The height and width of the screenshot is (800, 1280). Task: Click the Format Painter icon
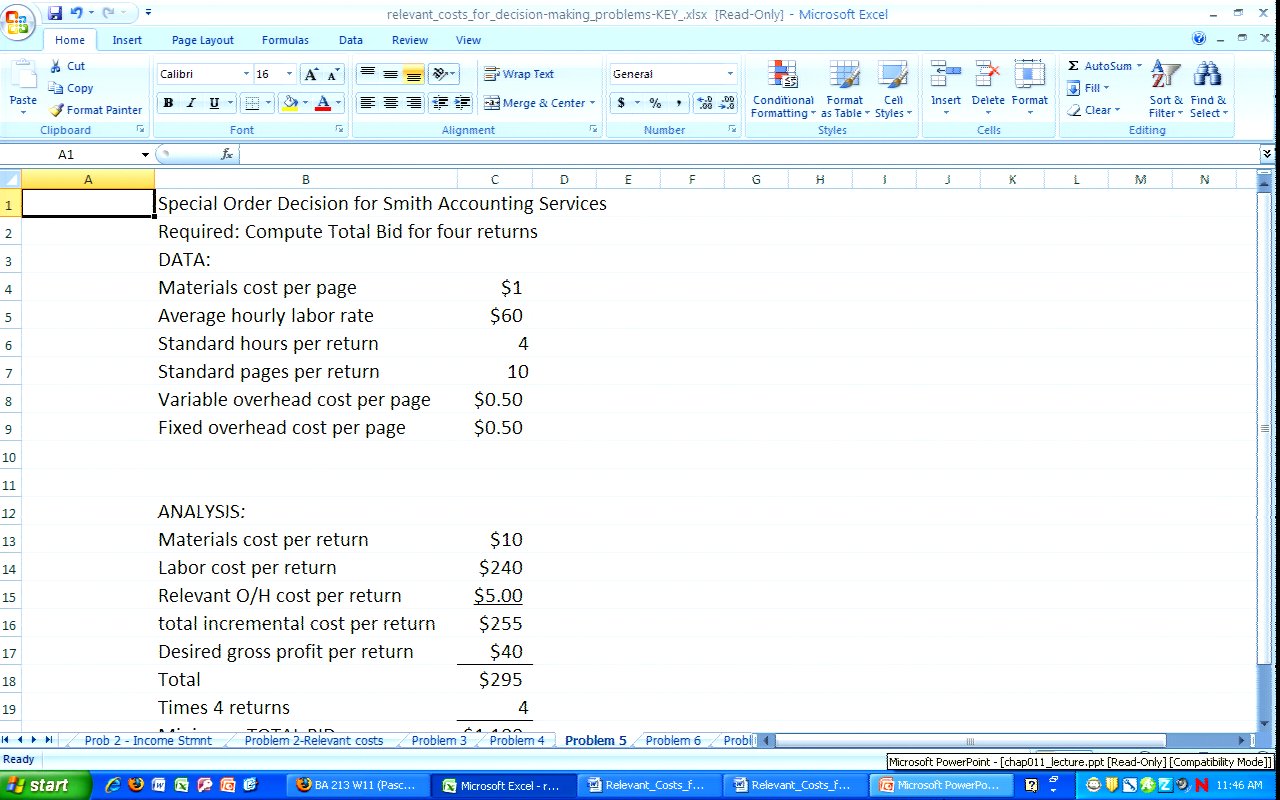point(57,110)
